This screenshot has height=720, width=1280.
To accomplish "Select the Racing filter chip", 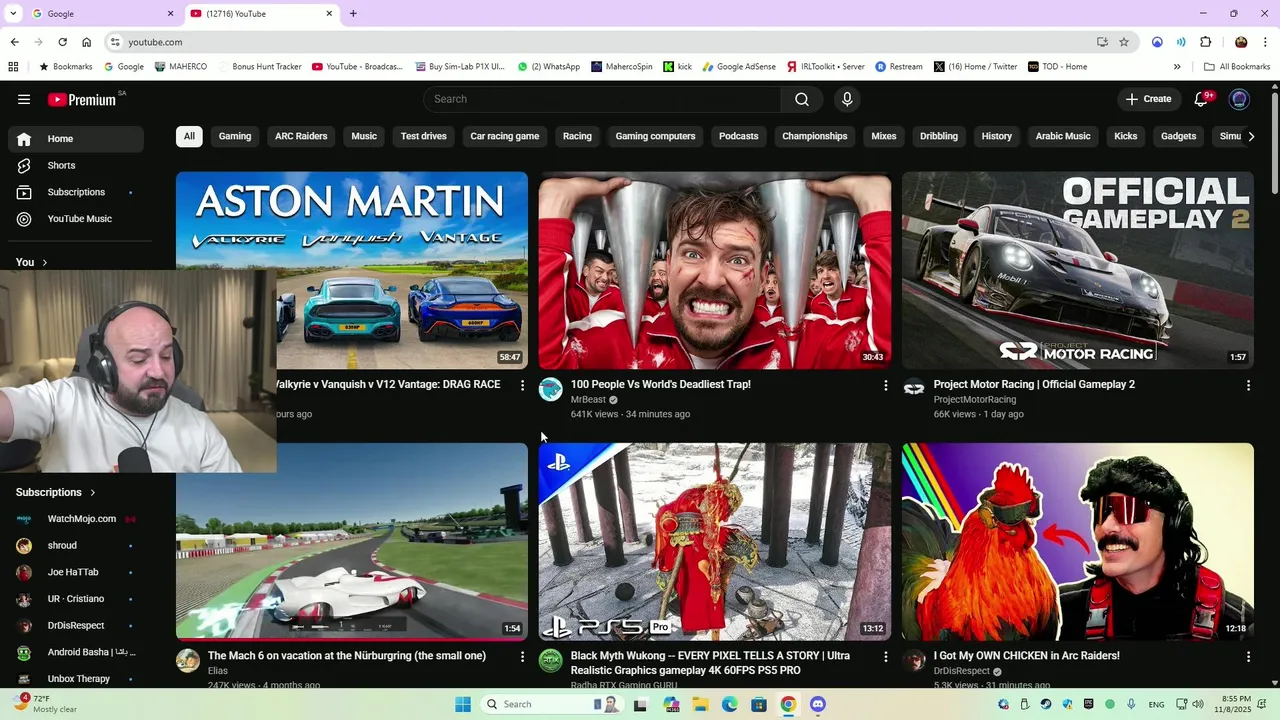I will (577, 136).
